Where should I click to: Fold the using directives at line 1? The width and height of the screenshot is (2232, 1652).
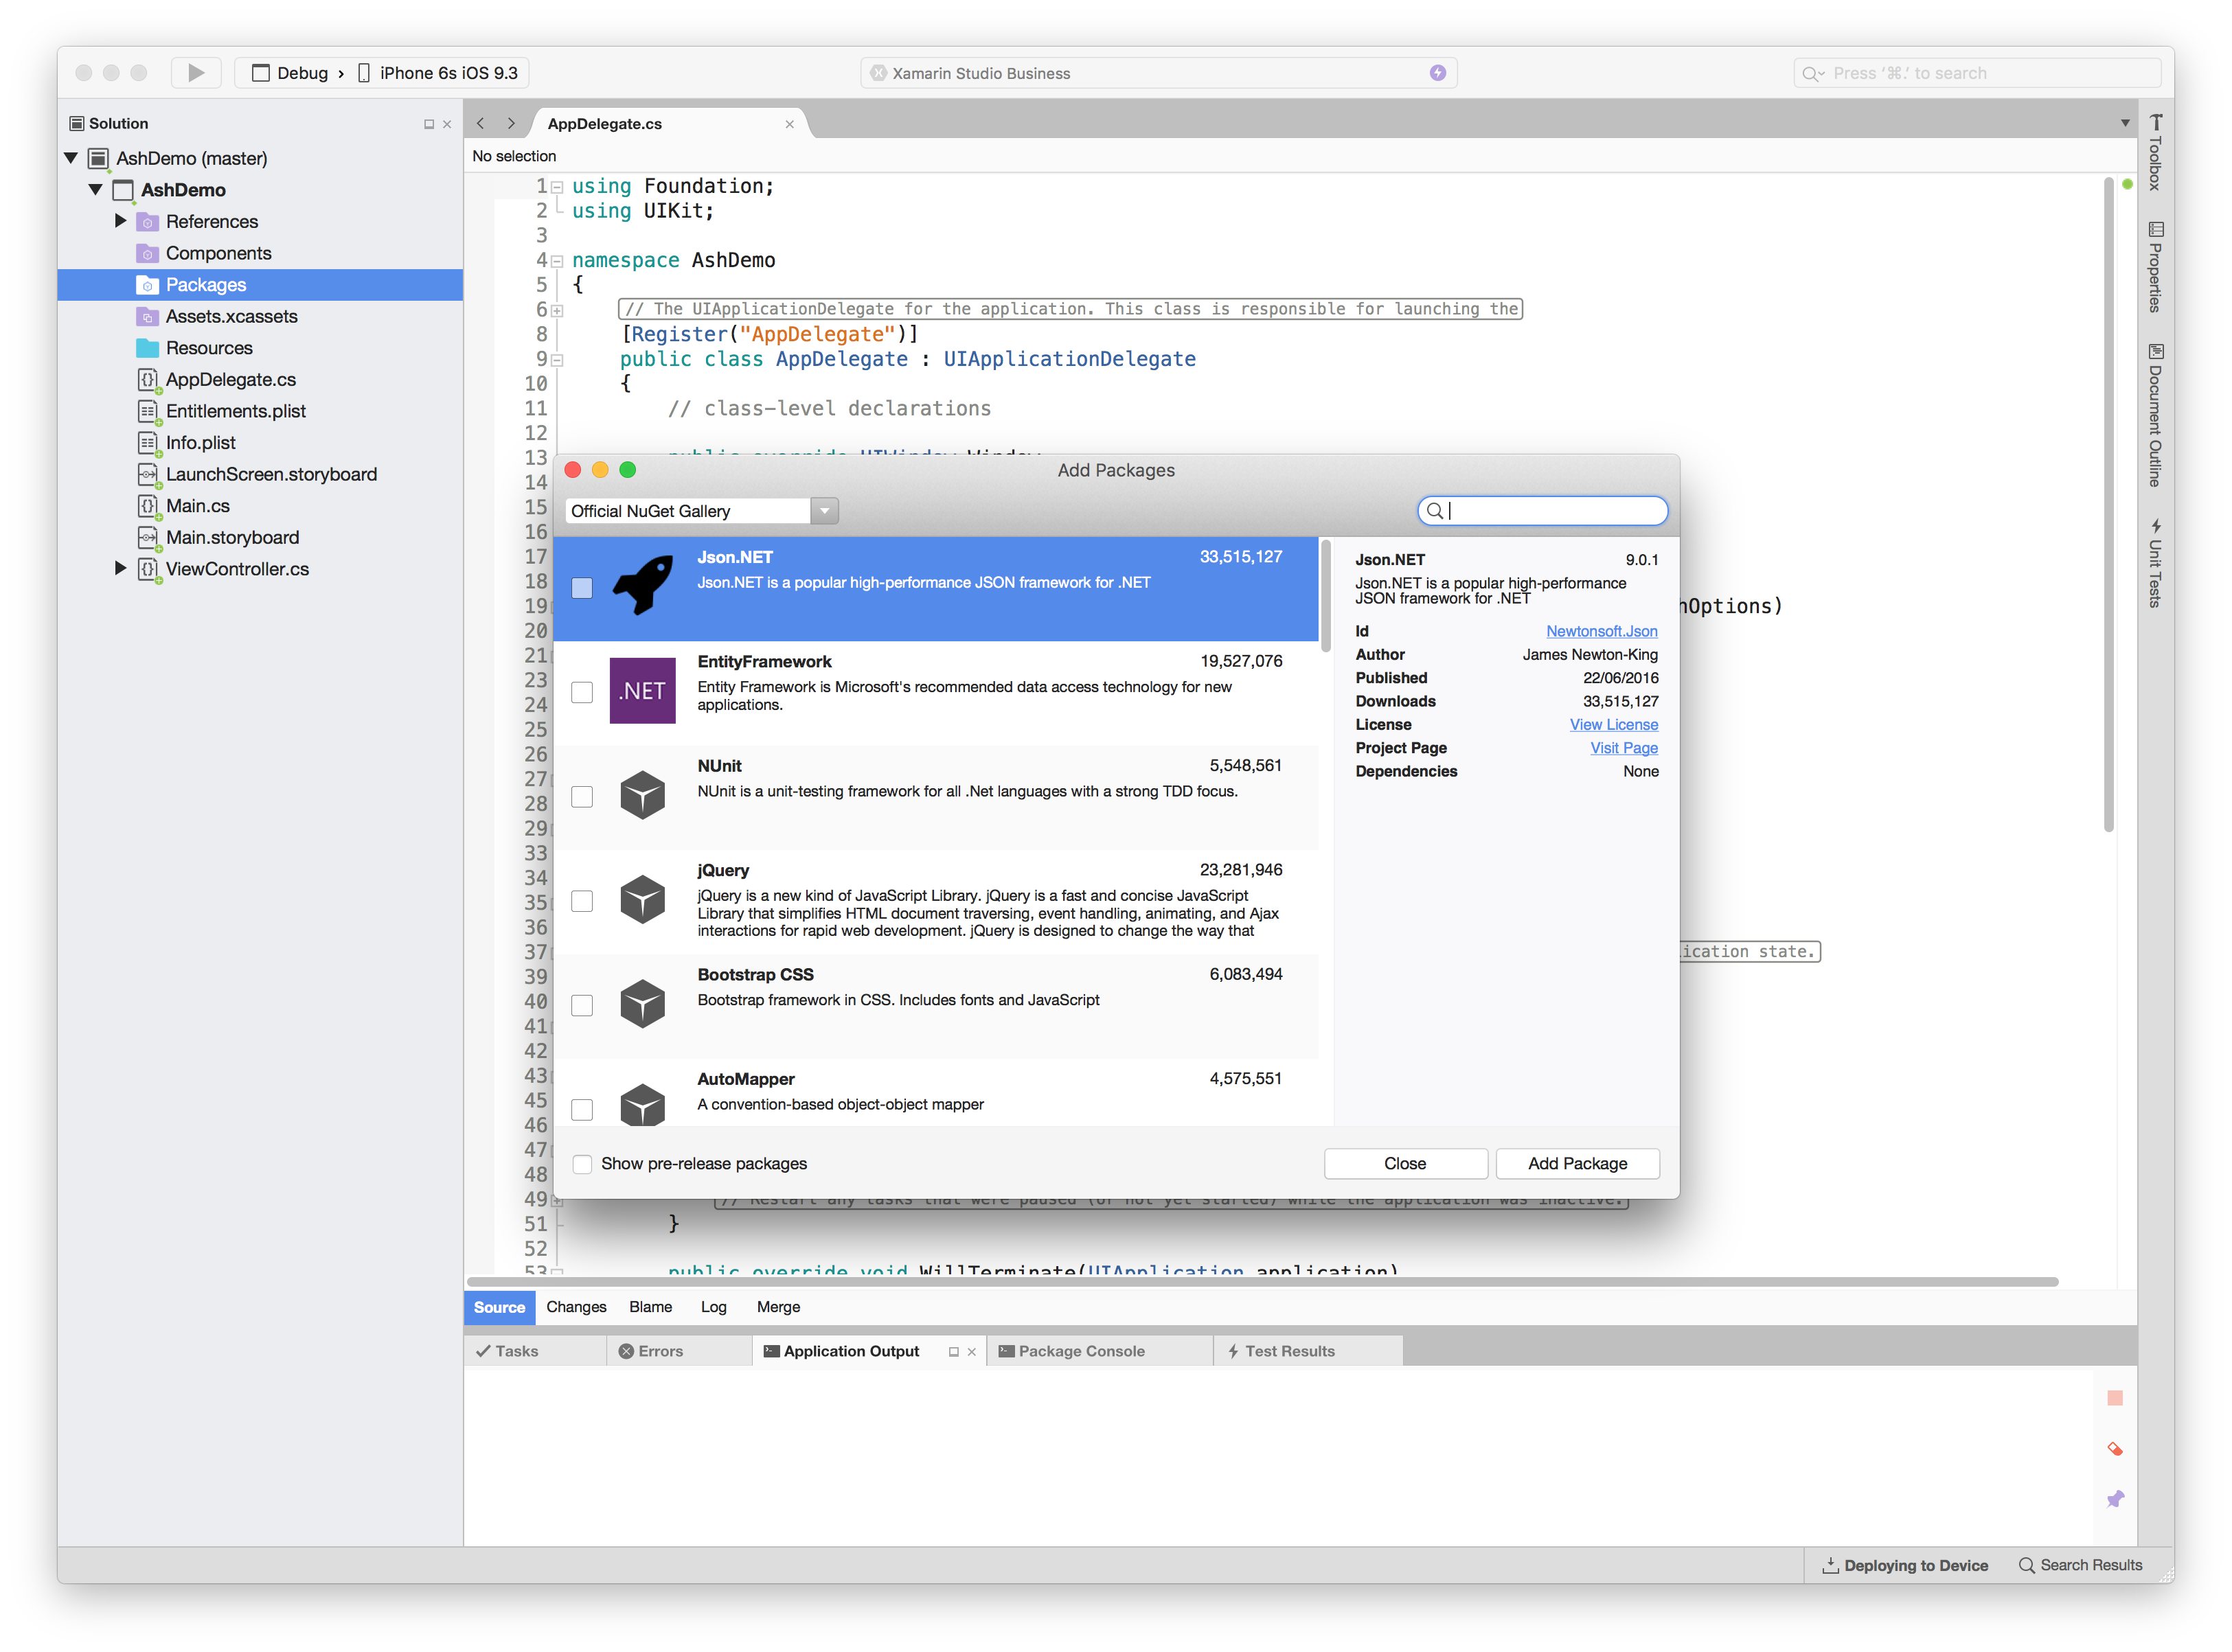coord(558,187)
